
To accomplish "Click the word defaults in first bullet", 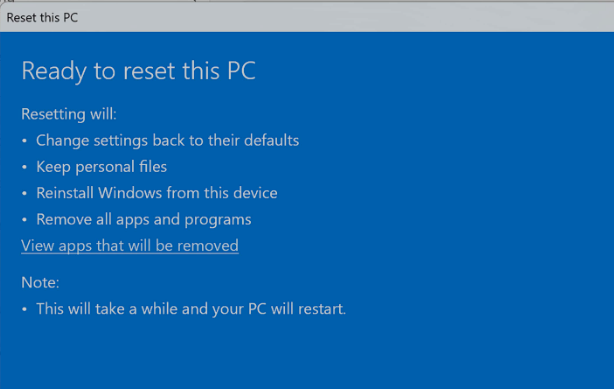I will 272,140.
